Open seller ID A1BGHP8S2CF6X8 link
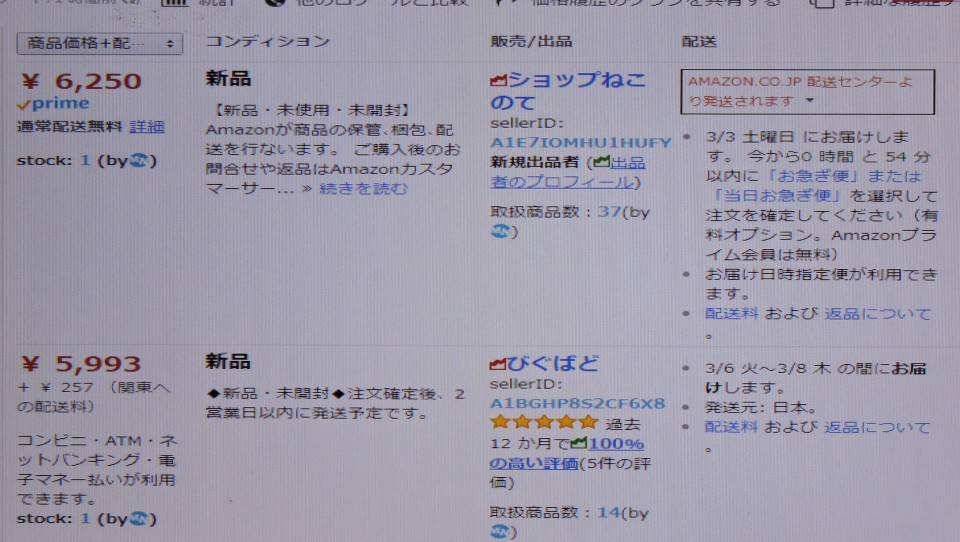 [x=577, y=404]
